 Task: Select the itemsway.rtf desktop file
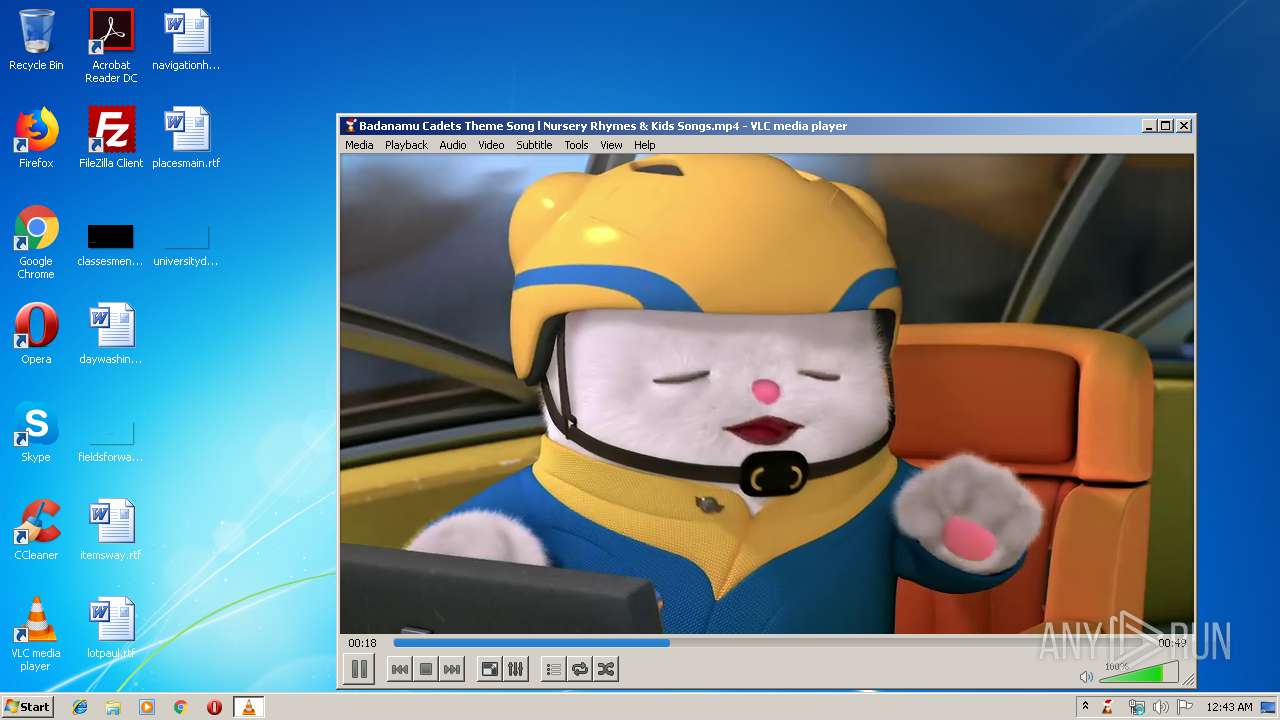(x=111, y=530)
